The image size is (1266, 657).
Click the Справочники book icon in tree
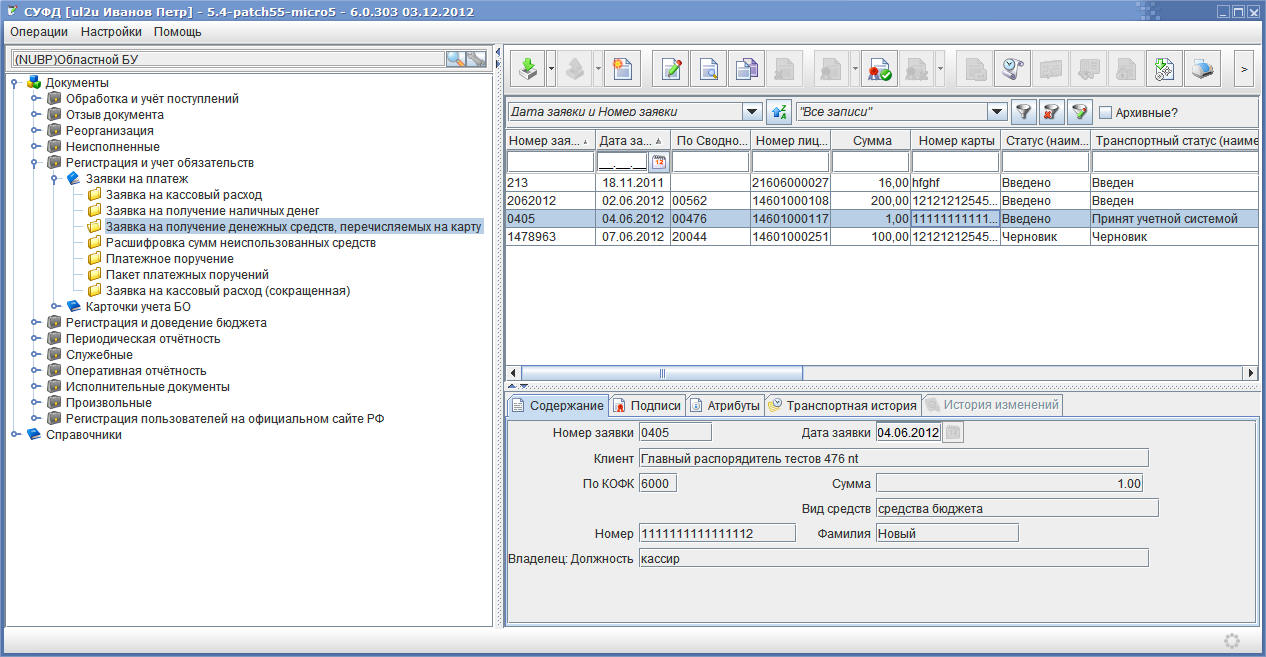[x=33, y=435]
